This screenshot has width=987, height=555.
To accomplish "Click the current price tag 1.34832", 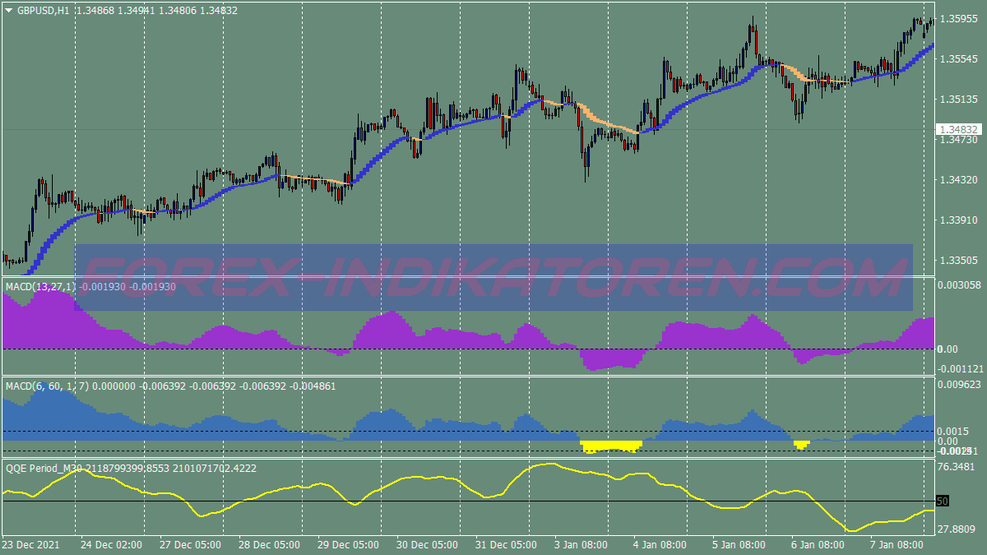I will [960, 130].
